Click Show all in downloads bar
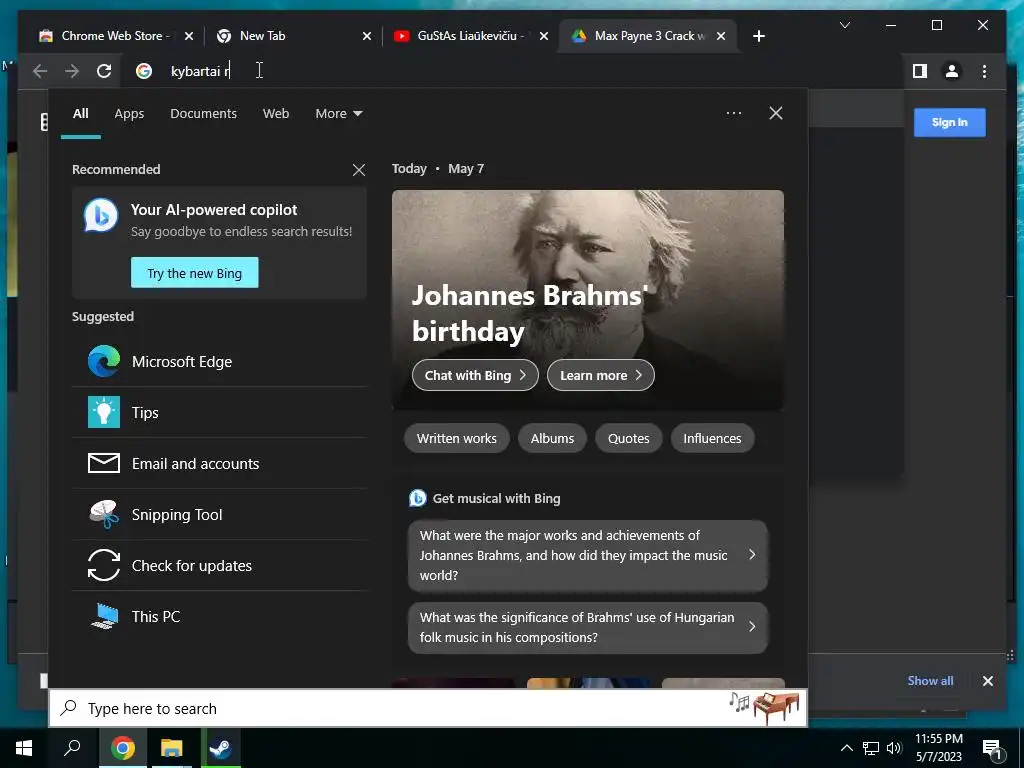Viewport: 1024px width, 768px height. coord(930,681)
